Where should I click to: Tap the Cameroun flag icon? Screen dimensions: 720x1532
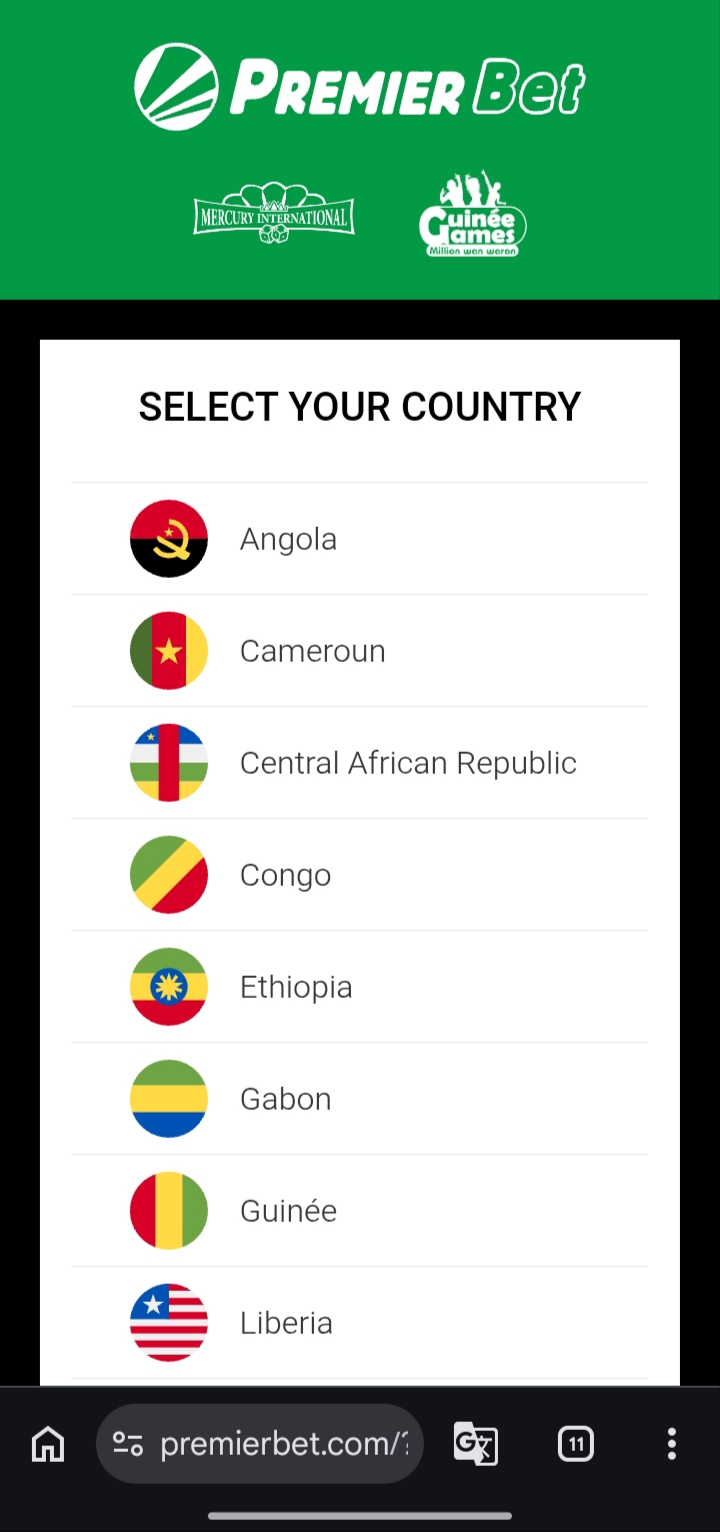tap(169, 651)
